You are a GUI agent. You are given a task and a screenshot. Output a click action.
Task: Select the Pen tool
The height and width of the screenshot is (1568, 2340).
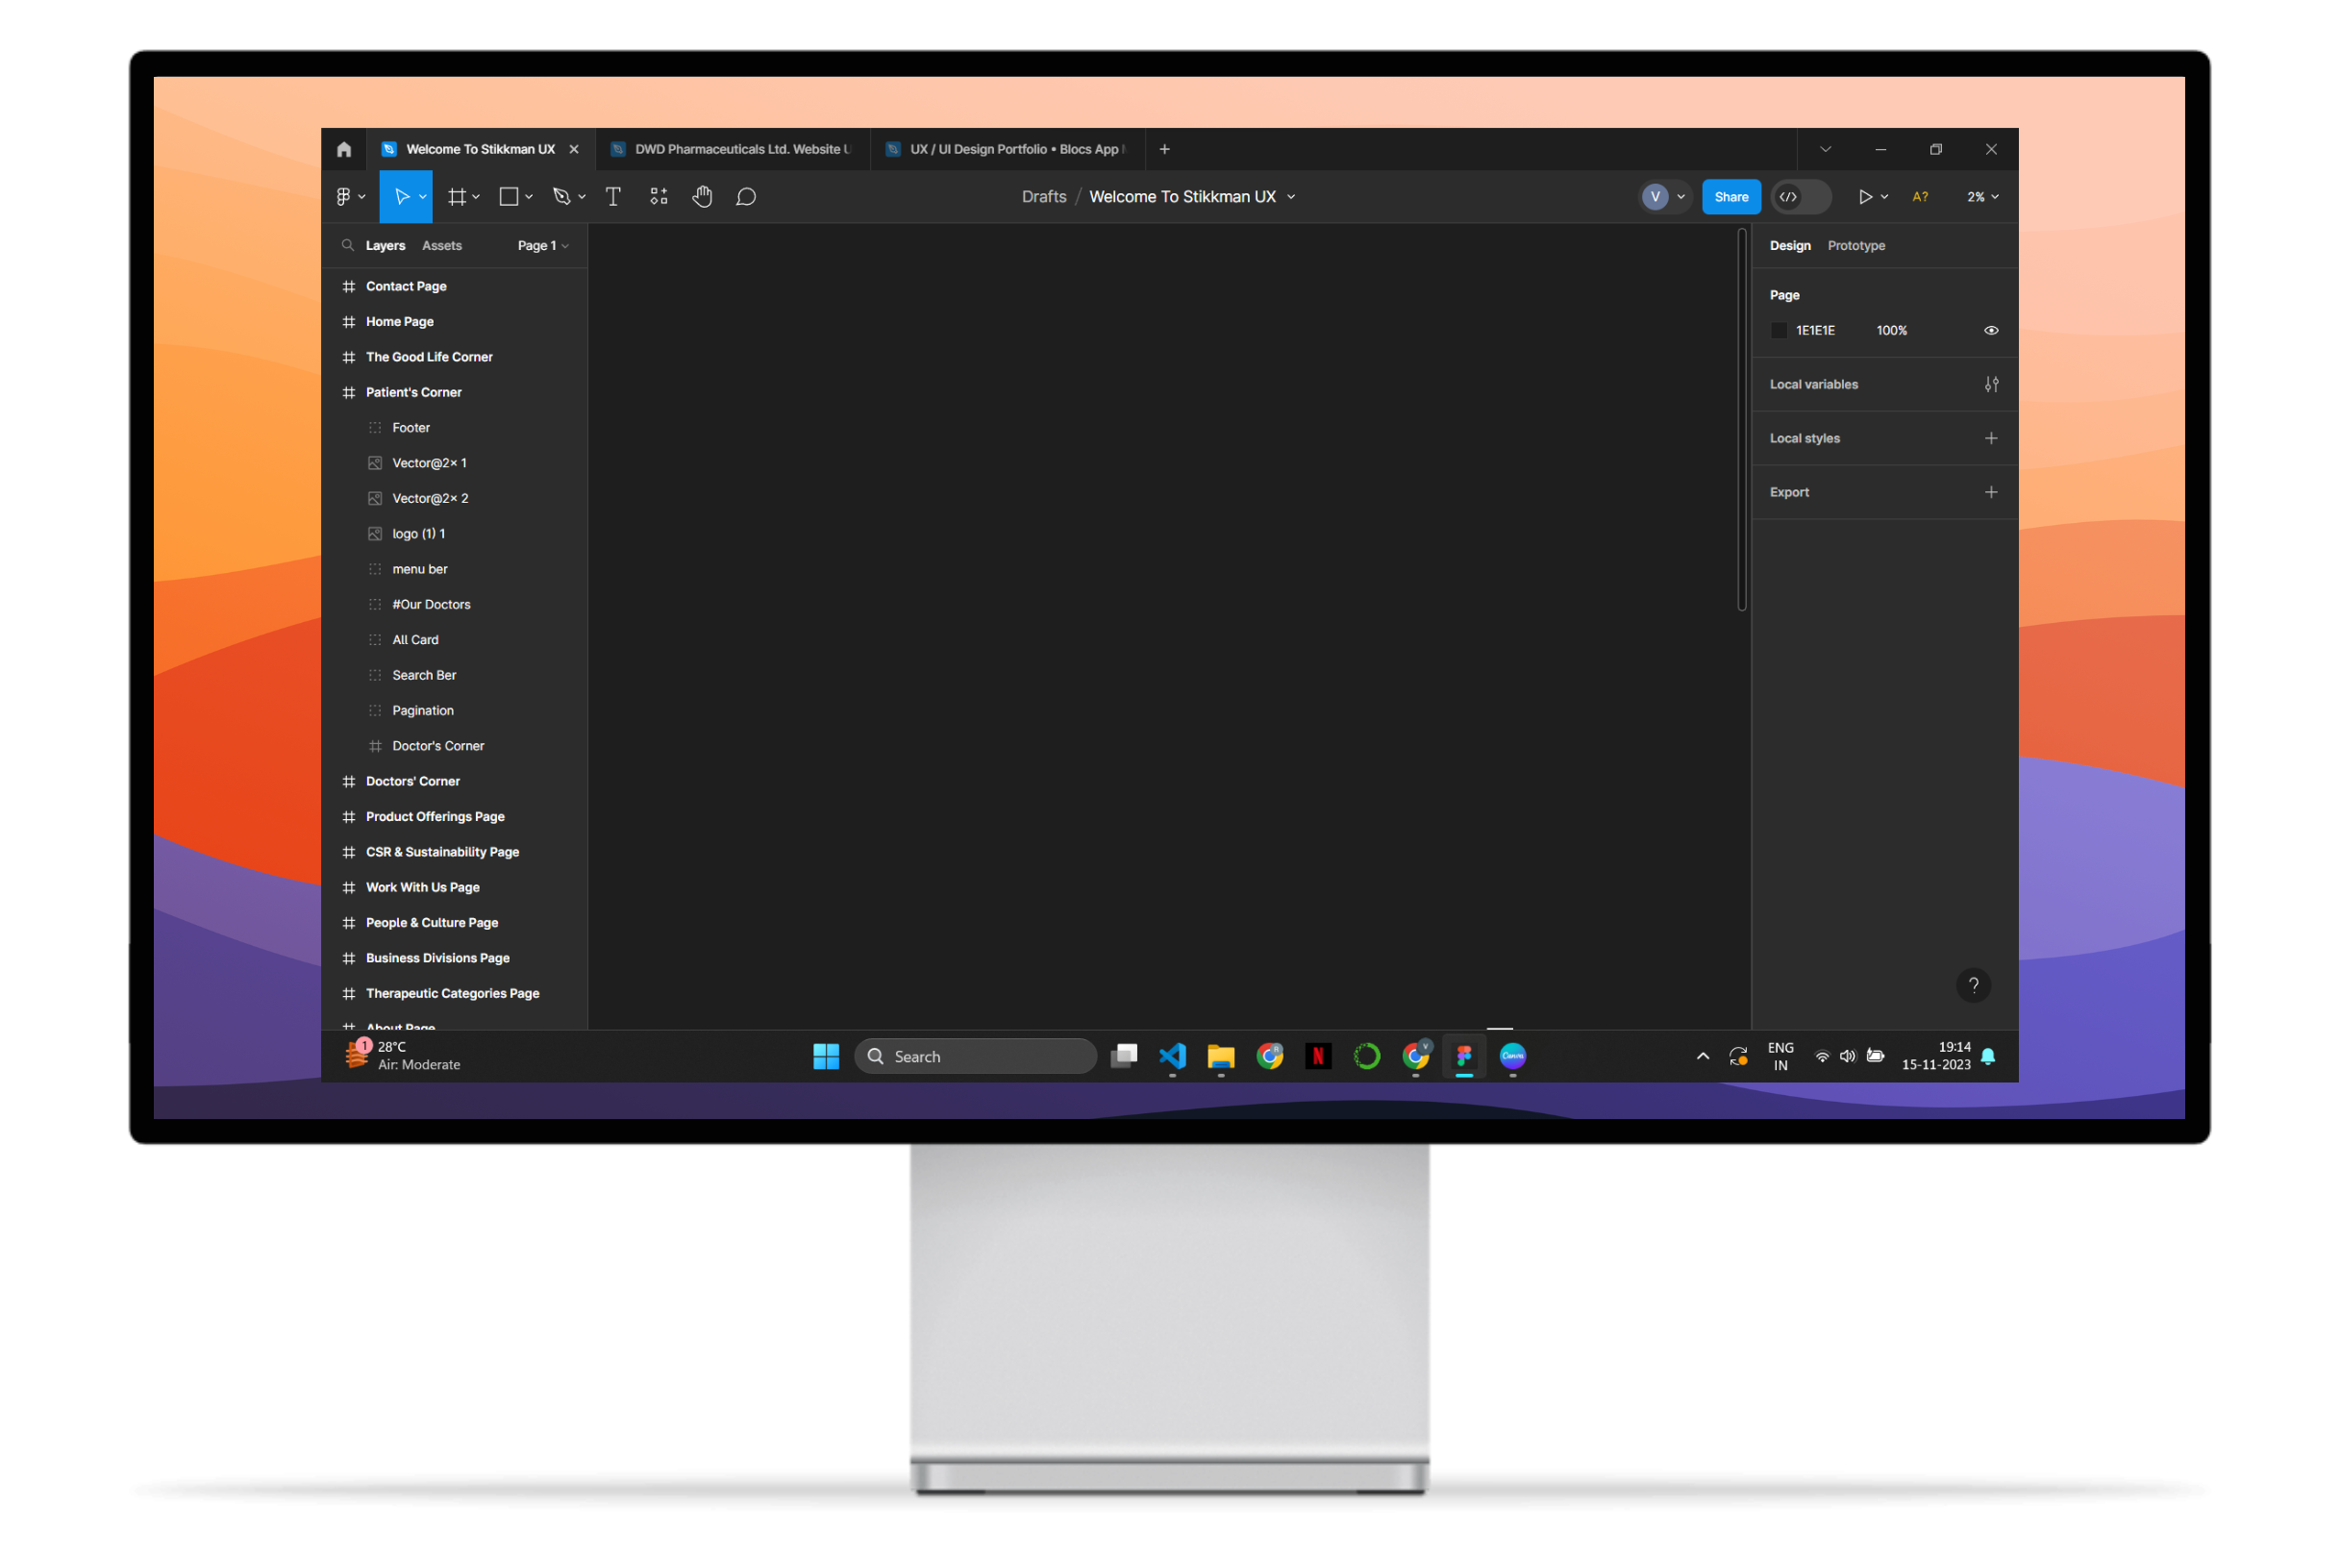[x=562, y=197]
